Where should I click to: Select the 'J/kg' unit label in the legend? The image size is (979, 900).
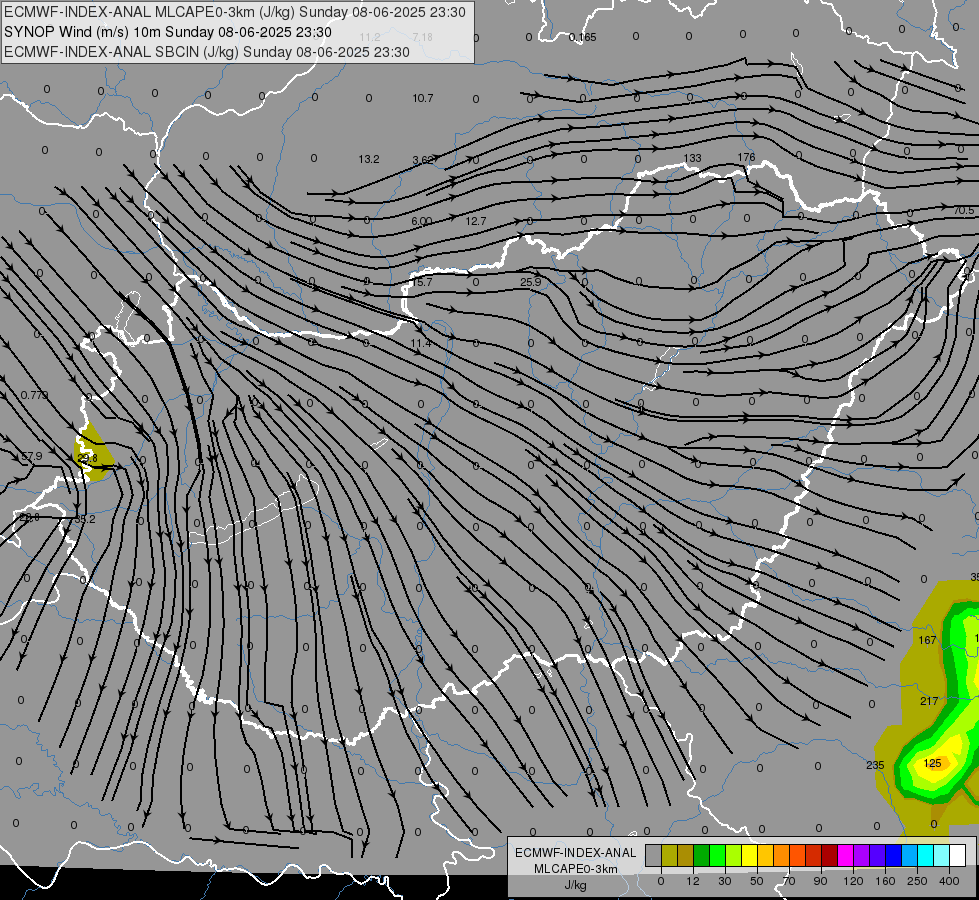(x=575, y=884)
